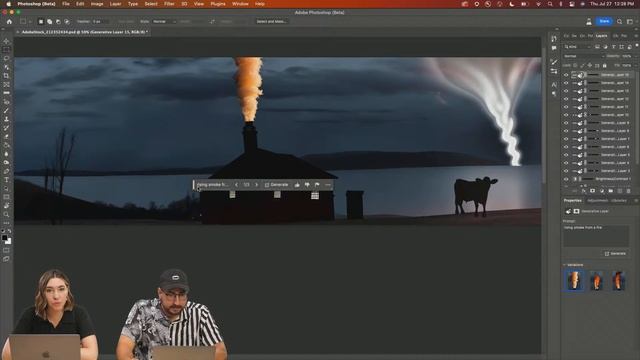640x360 pixels.
Task: Hide Generative Layer 12 with its eye icon
Action: coord(566,99)
